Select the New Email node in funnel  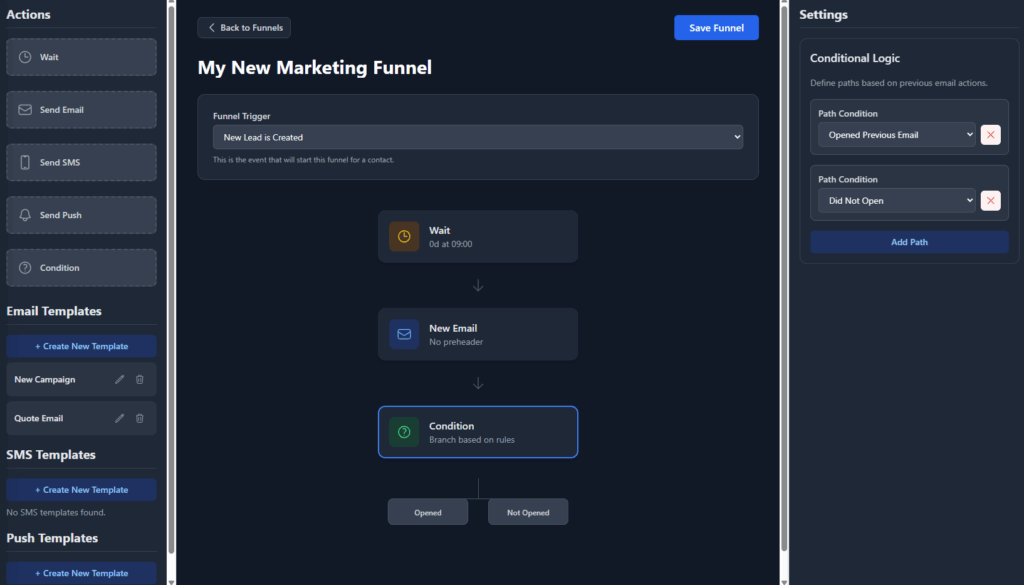(x=478, y=334)
